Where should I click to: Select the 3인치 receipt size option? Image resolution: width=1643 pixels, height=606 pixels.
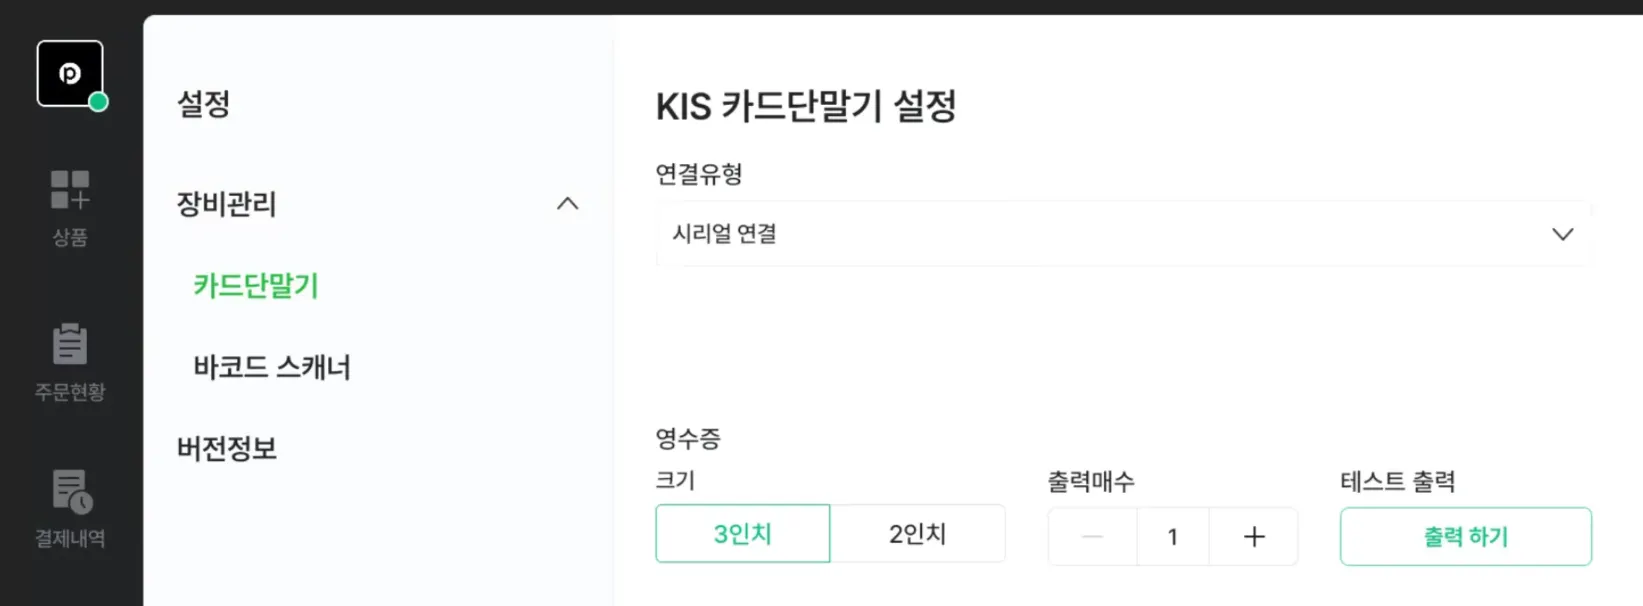click(742, 534)
